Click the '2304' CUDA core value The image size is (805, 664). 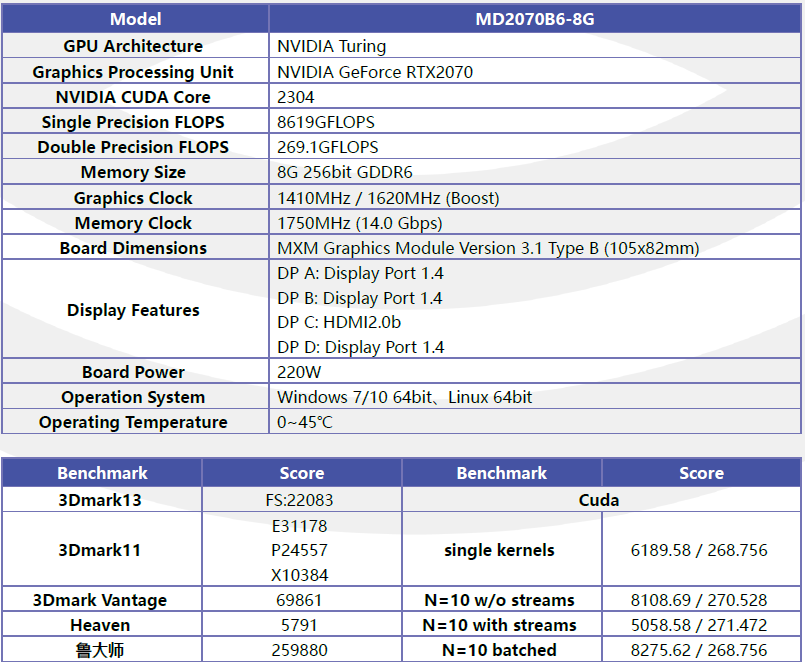(x=296, y=97)
